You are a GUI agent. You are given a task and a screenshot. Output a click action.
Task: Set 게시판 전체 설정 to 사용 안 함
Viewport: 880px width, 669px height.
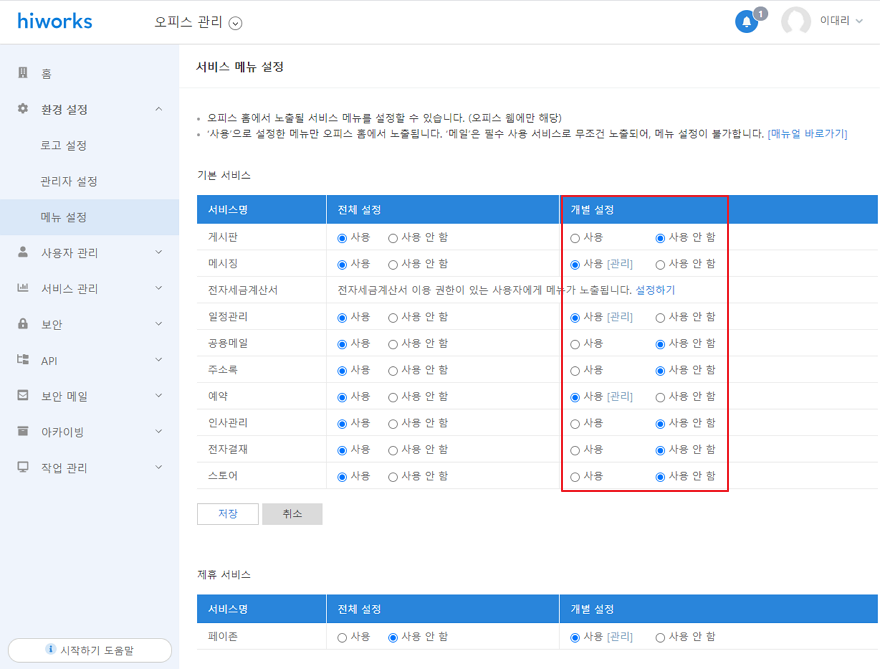(393, 238)
